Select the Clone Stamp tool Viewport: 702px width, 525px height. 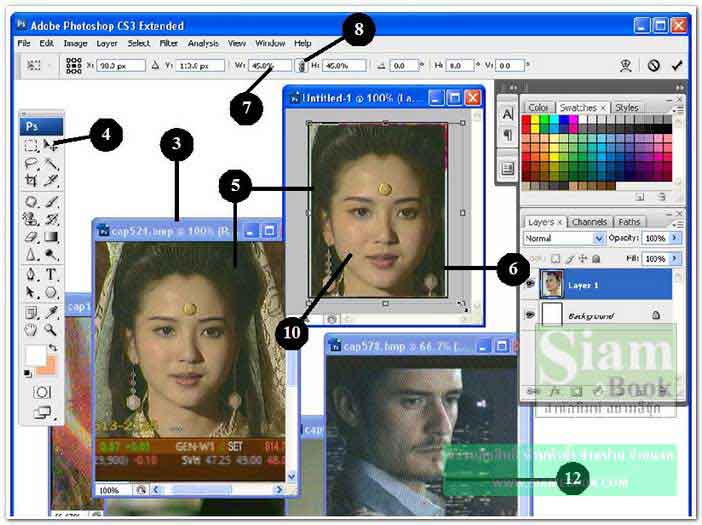(31, 219)
